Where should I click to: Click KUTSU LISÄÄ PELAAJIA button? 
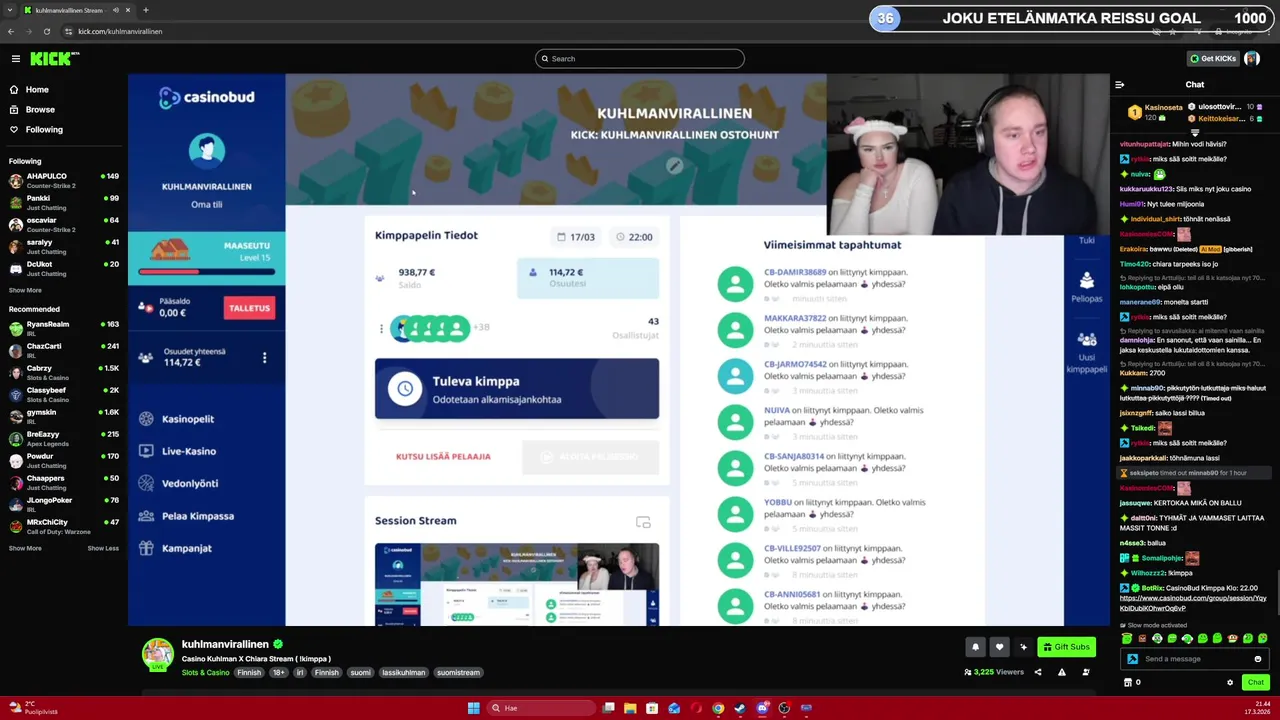(443, 457)
